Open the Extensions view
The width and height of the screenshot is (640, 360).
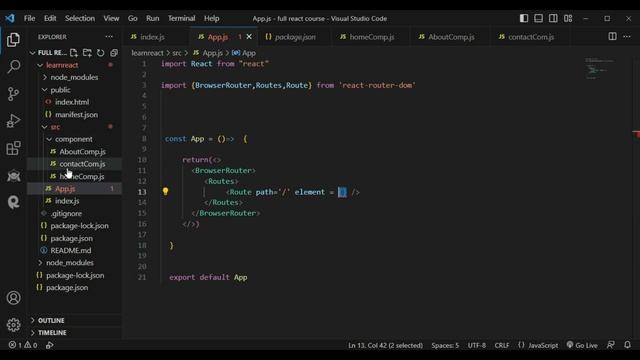point(13,148)
